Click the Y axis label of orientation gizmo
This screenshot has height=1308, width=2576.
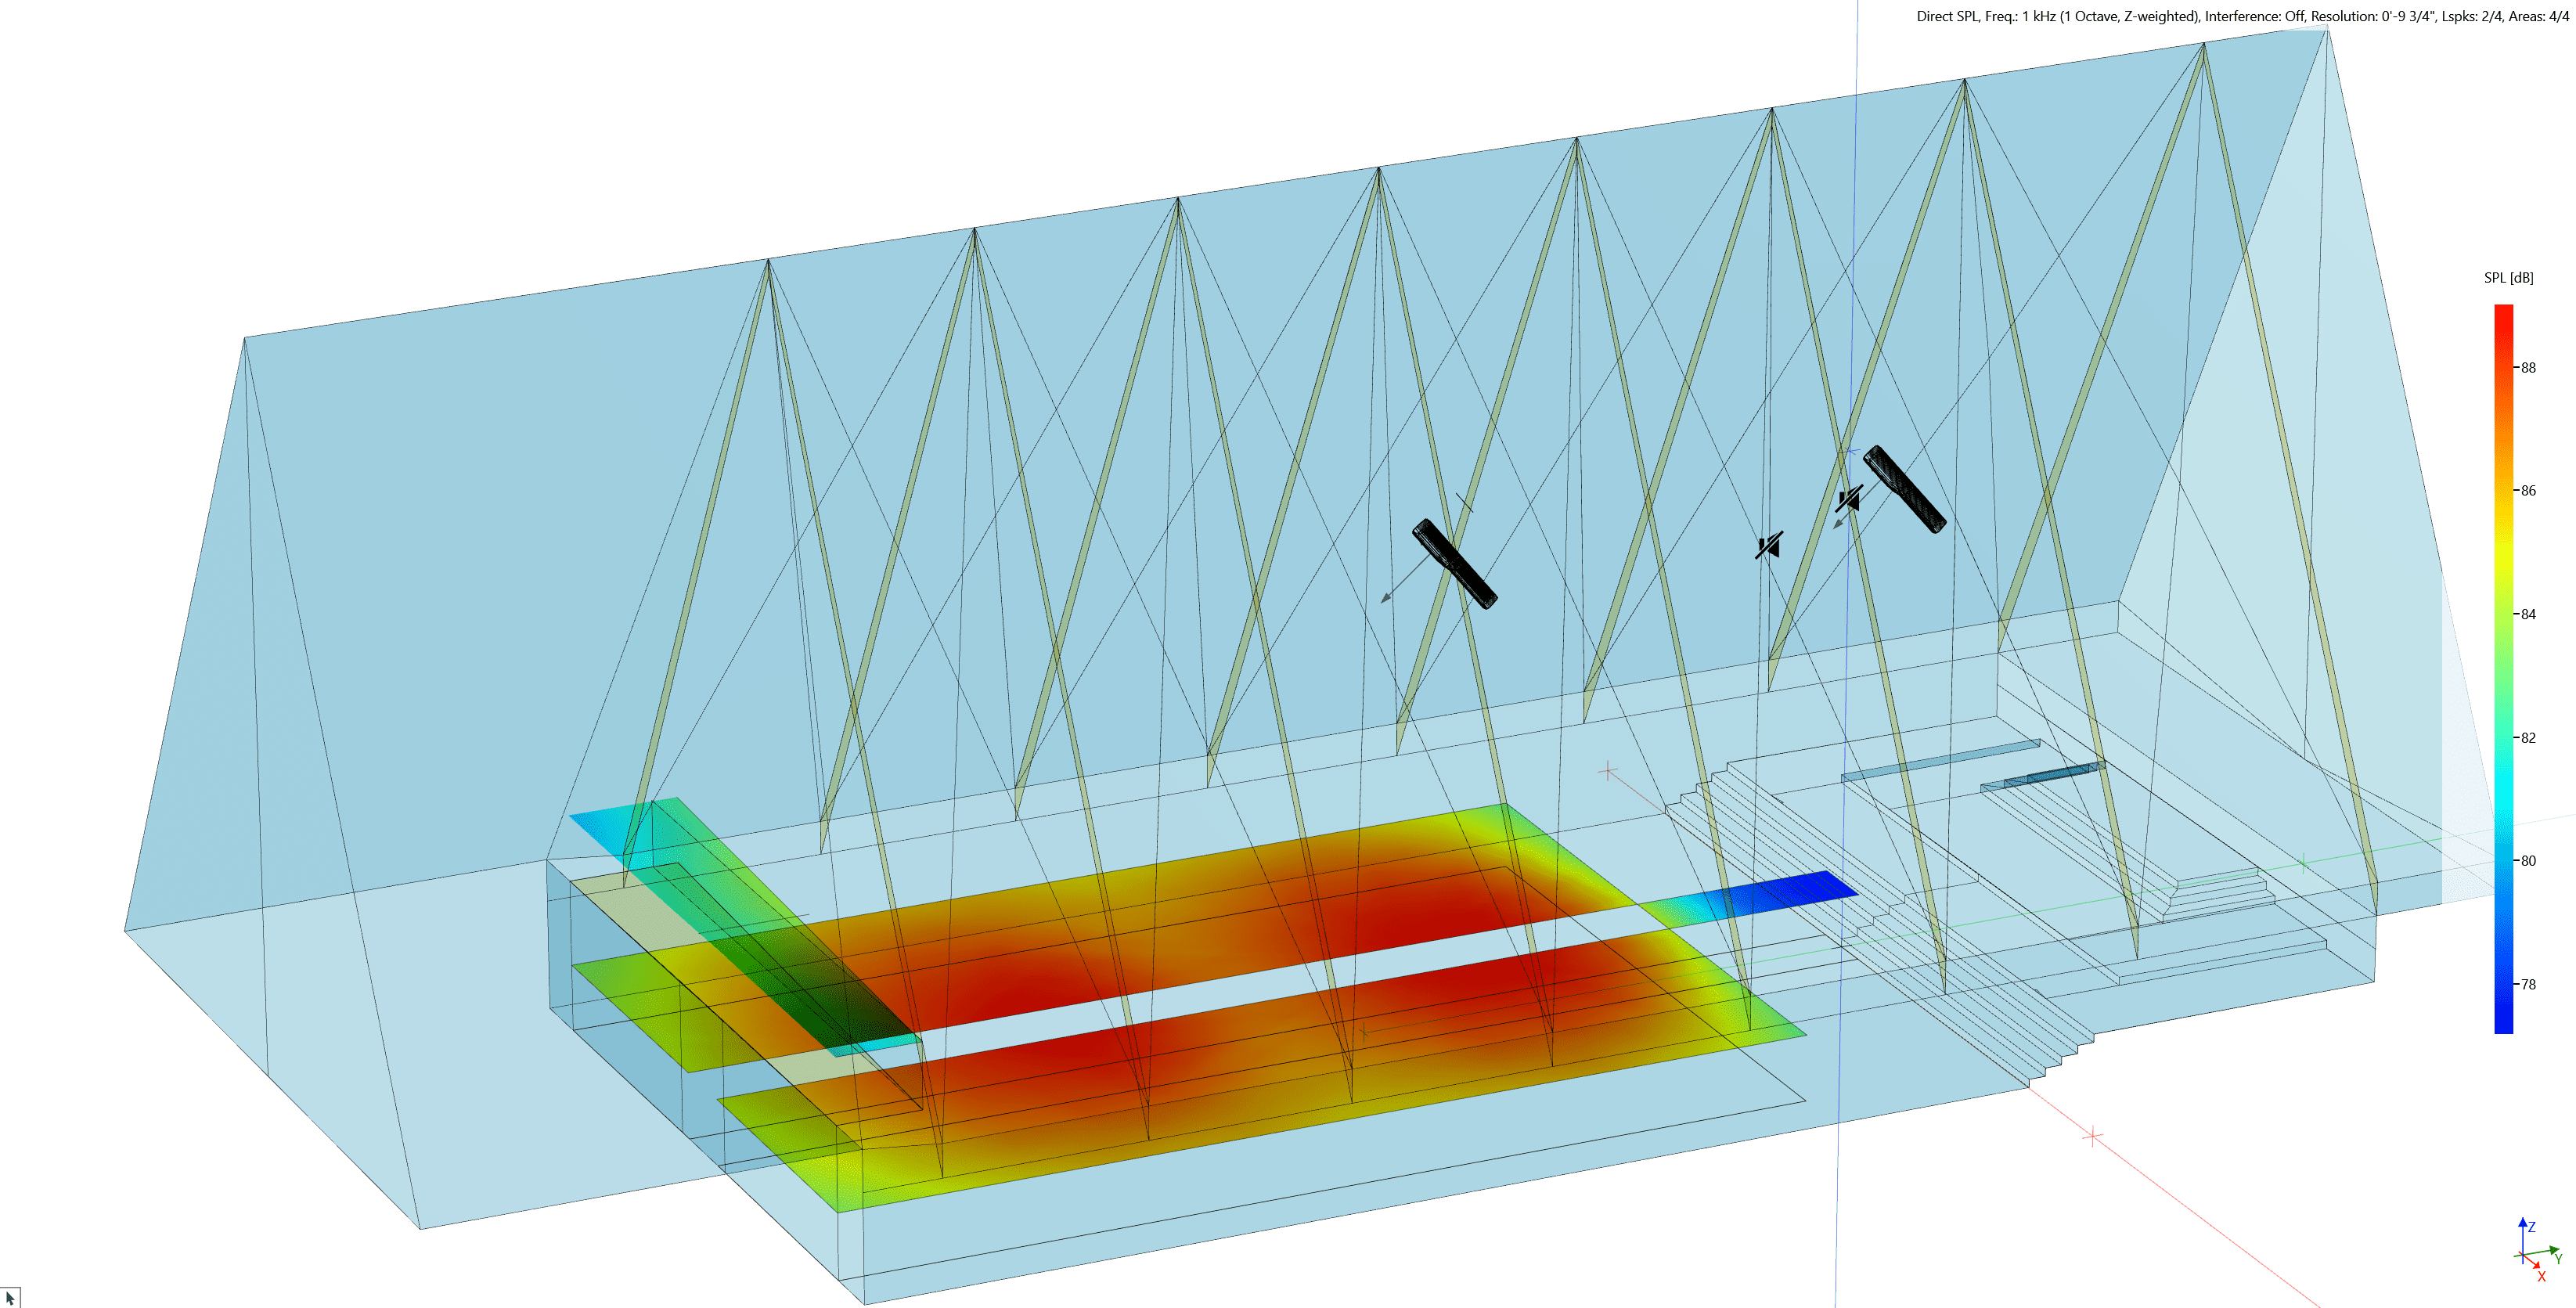click(x=2559, y=1259)
